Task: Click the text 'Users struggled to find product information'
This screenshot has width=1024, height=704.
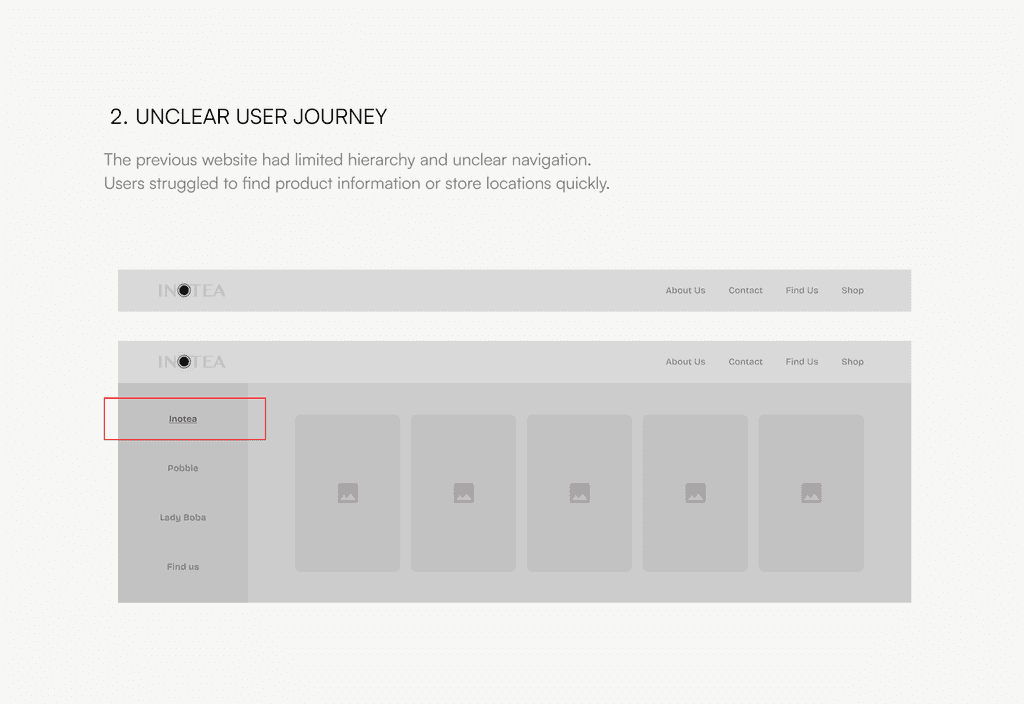Action: 263,184
